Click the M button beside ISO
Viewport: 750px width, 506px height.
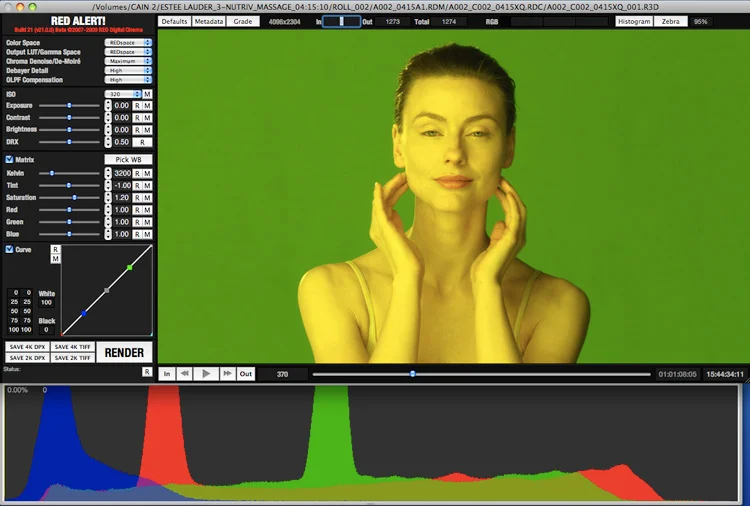147,94
